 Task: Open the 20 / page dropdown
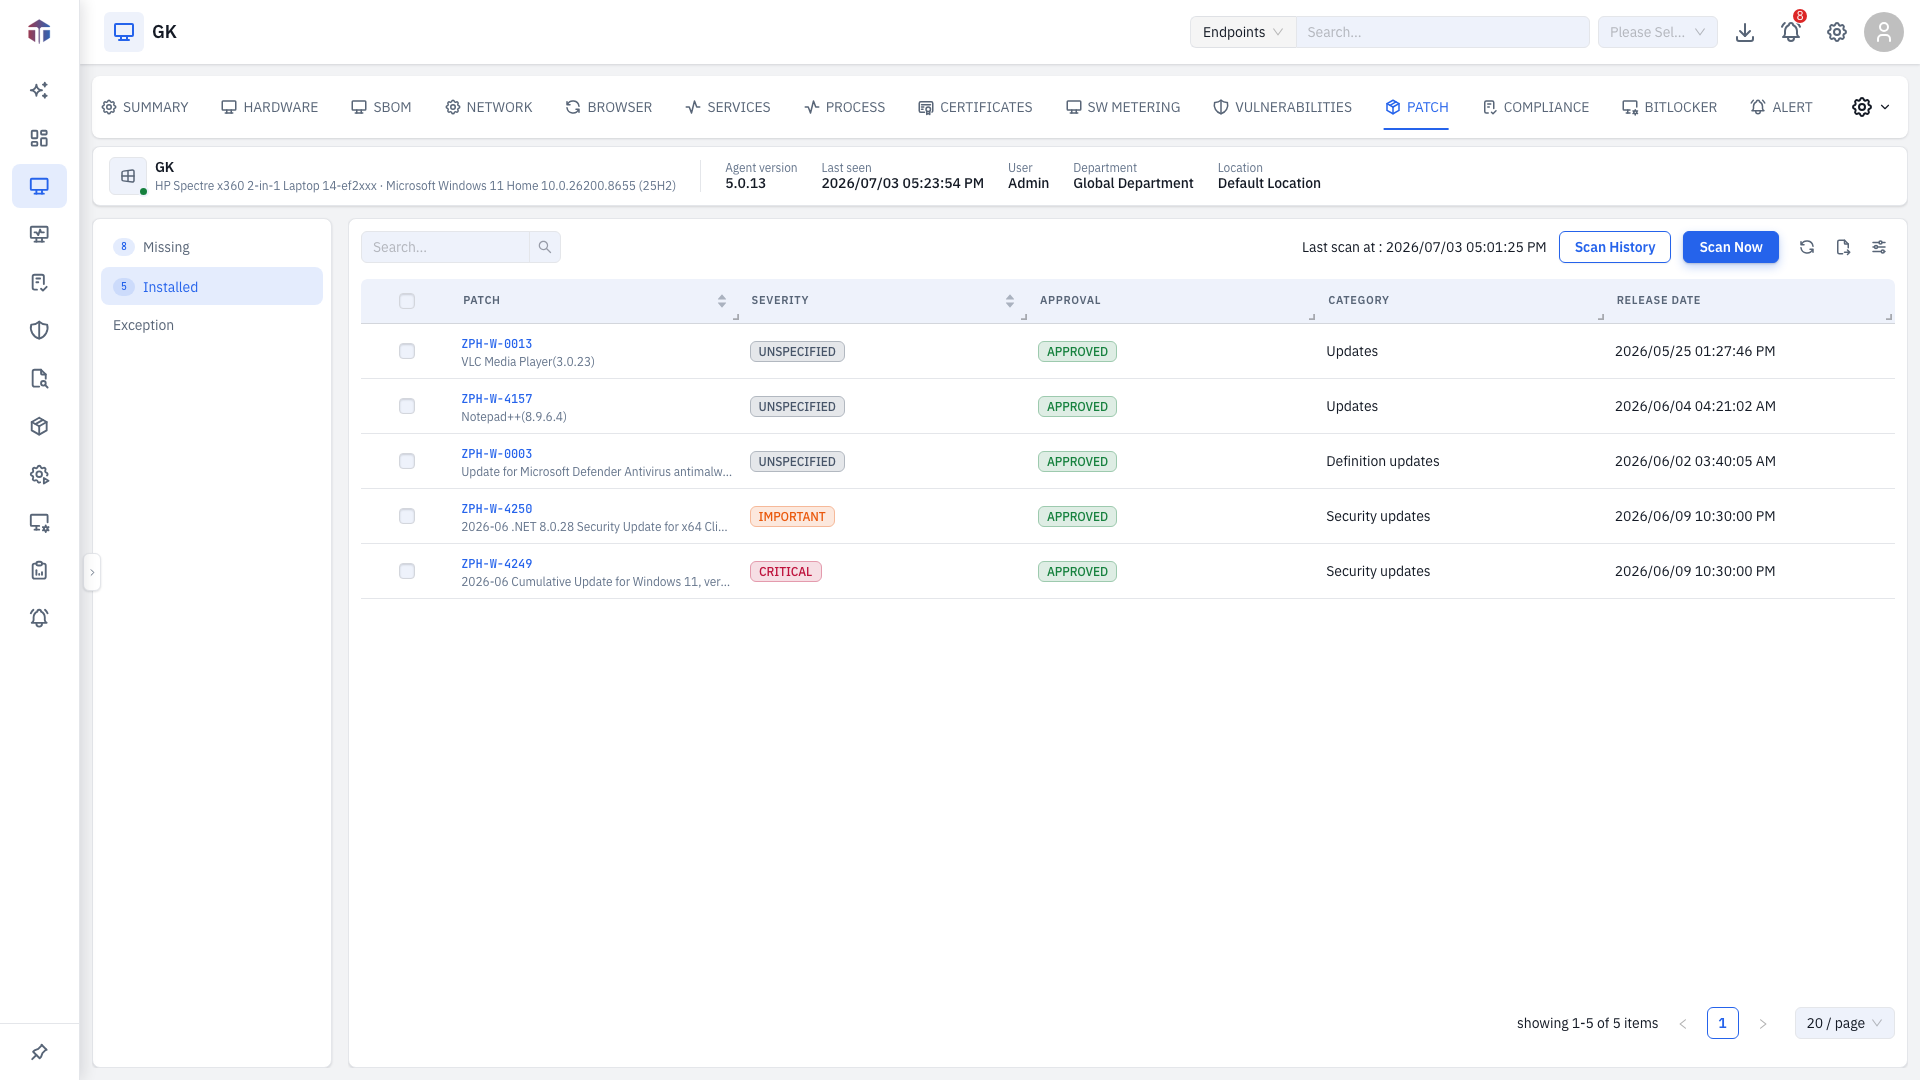pyautogui.click(x=1844, y=1023)
